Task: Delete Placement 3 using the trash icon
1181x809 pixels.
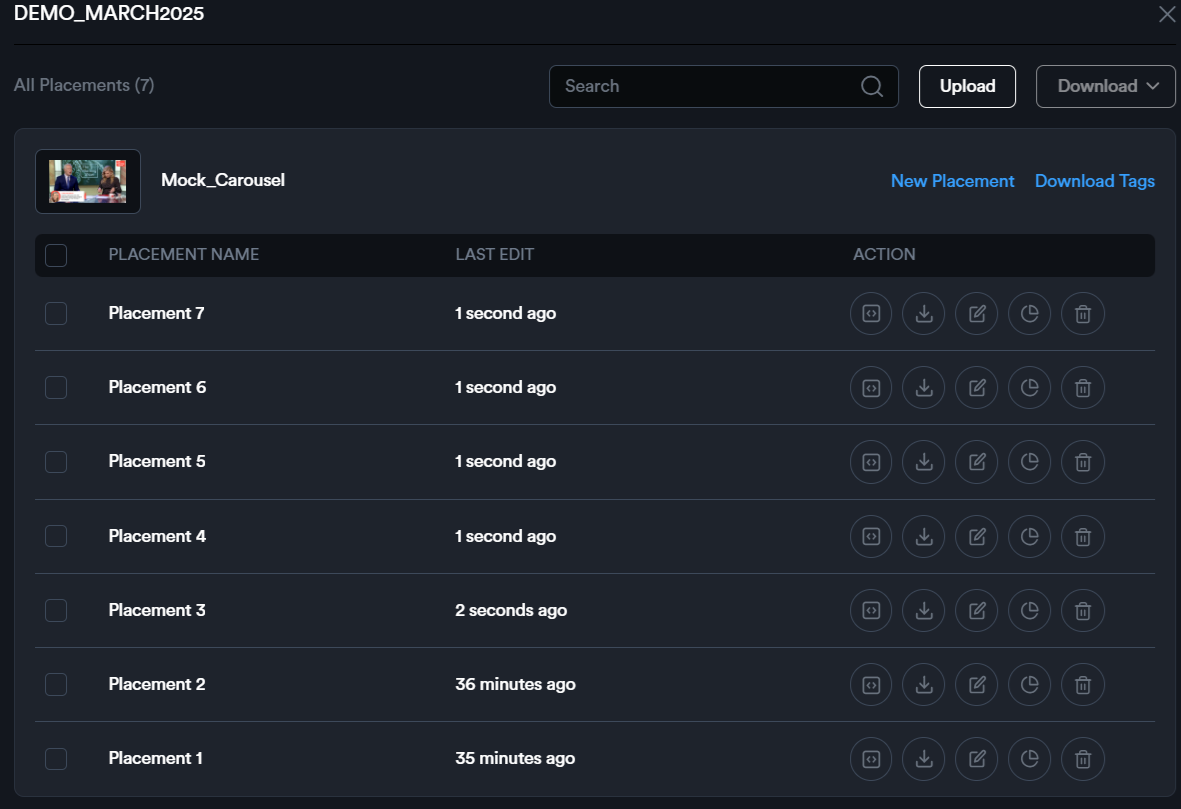Action: tap(1083, 611)
